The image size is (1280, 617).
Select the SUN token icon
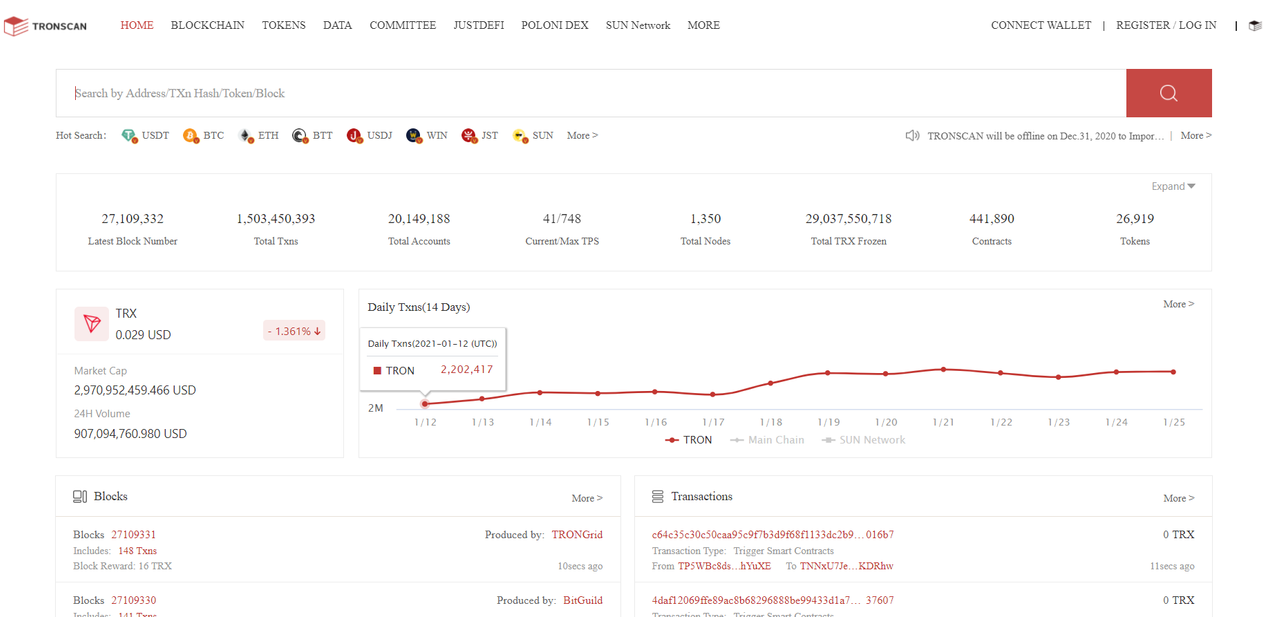520,136
